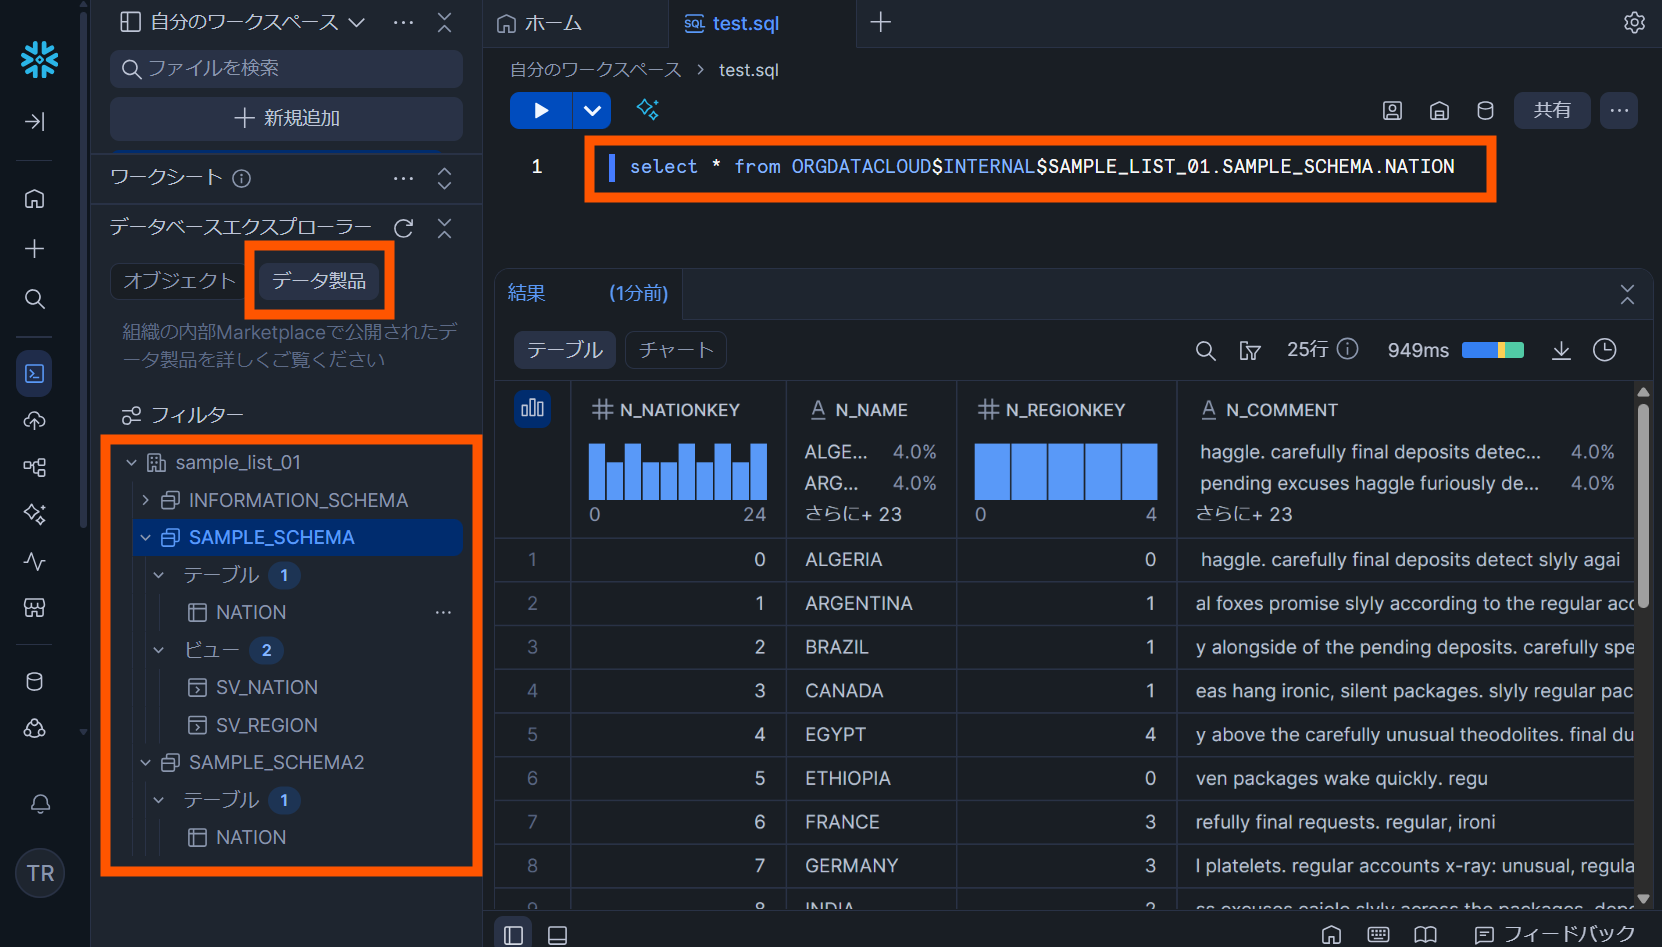The height and width of the screenshot is (947, 1662).
Task: Search within the results table
Action: pos(1205,350)
